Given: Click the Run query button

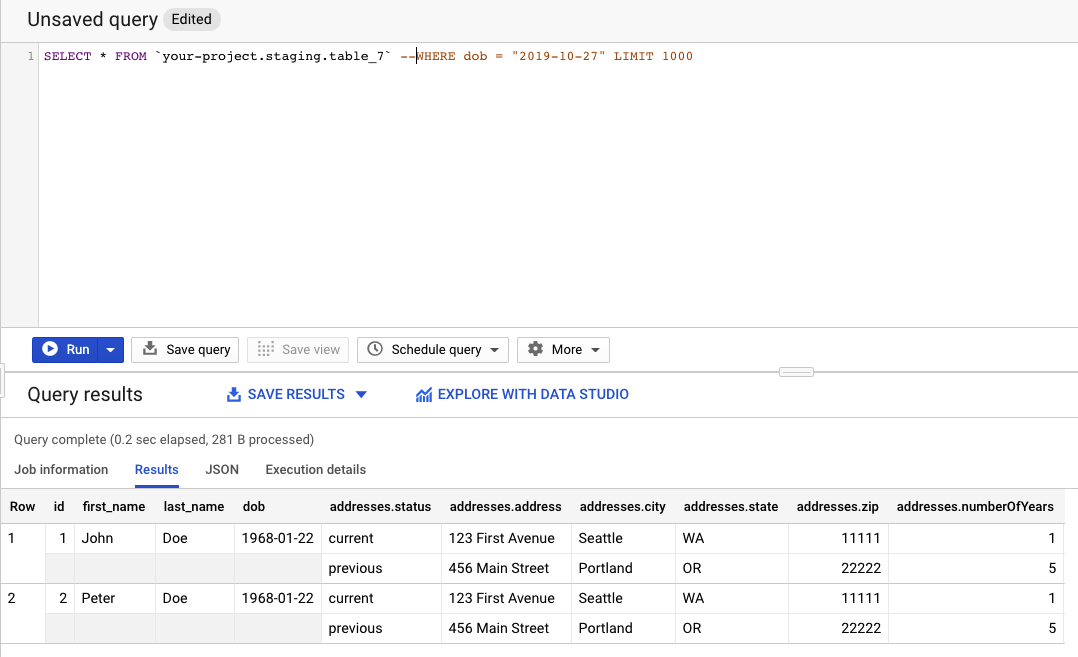Looking at the screenshot, I should click(x=67, y=349).
